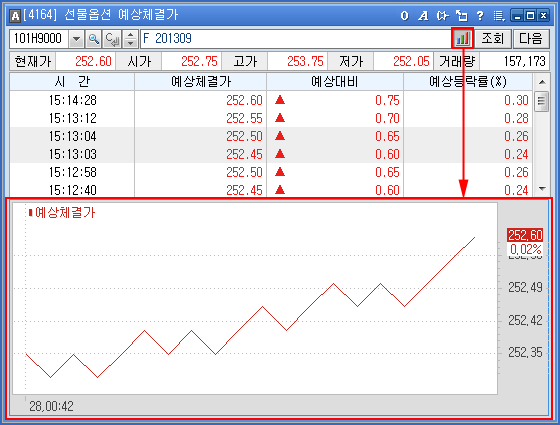560x425 pixels.
Task: Click the 예상체결가 column header
Action: coord(201,82)
